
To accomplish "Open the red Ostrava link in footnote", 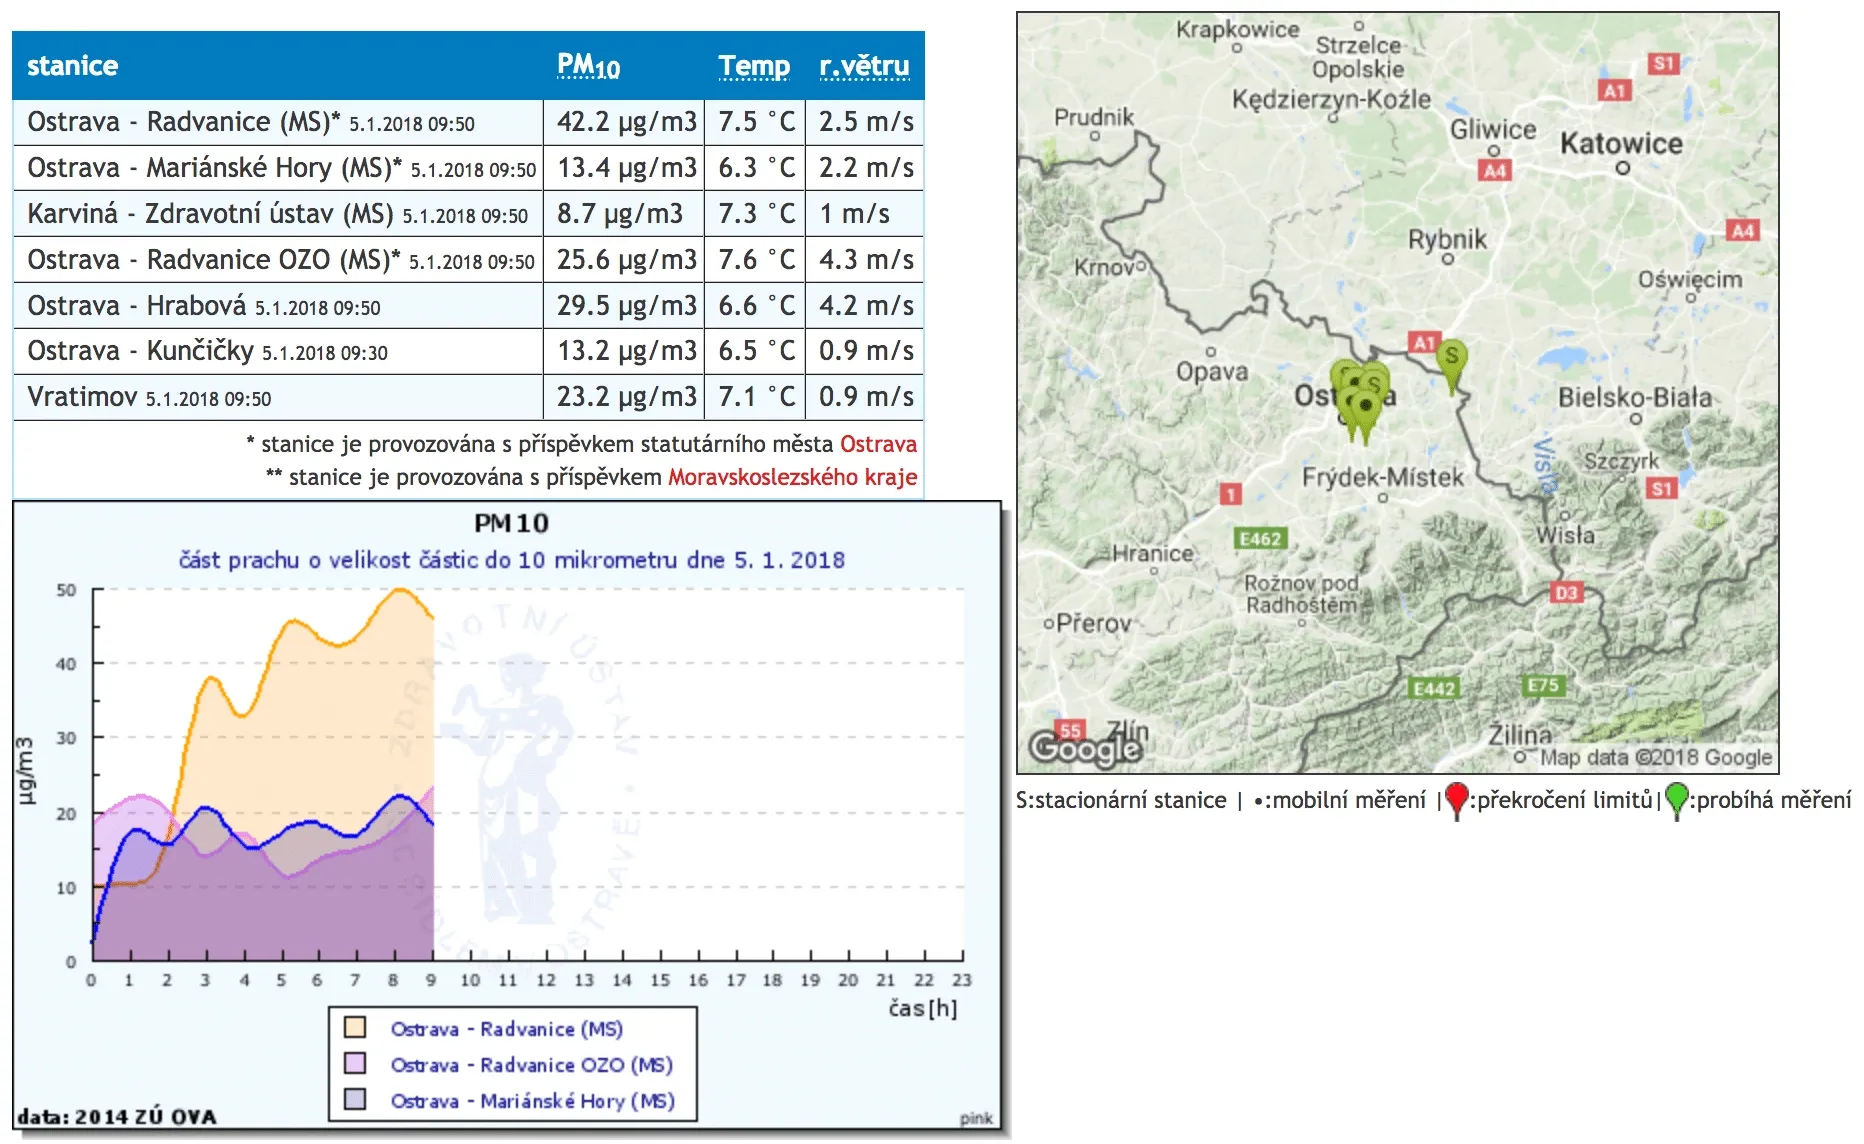I will pos(878,444).
